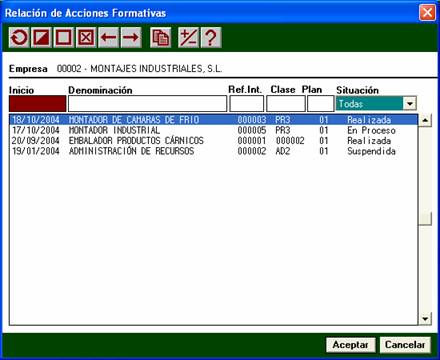Click the Aceptar button

coord(351,345)
